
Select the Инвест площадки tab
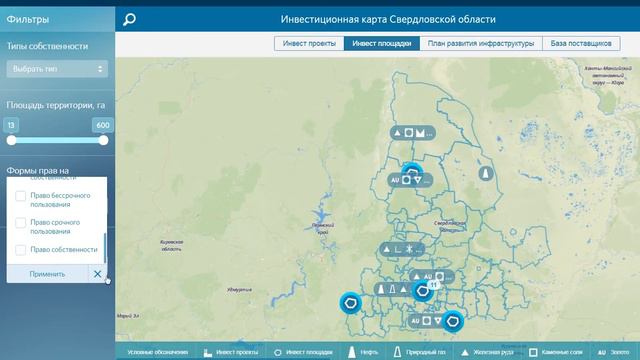click(382, 43)
